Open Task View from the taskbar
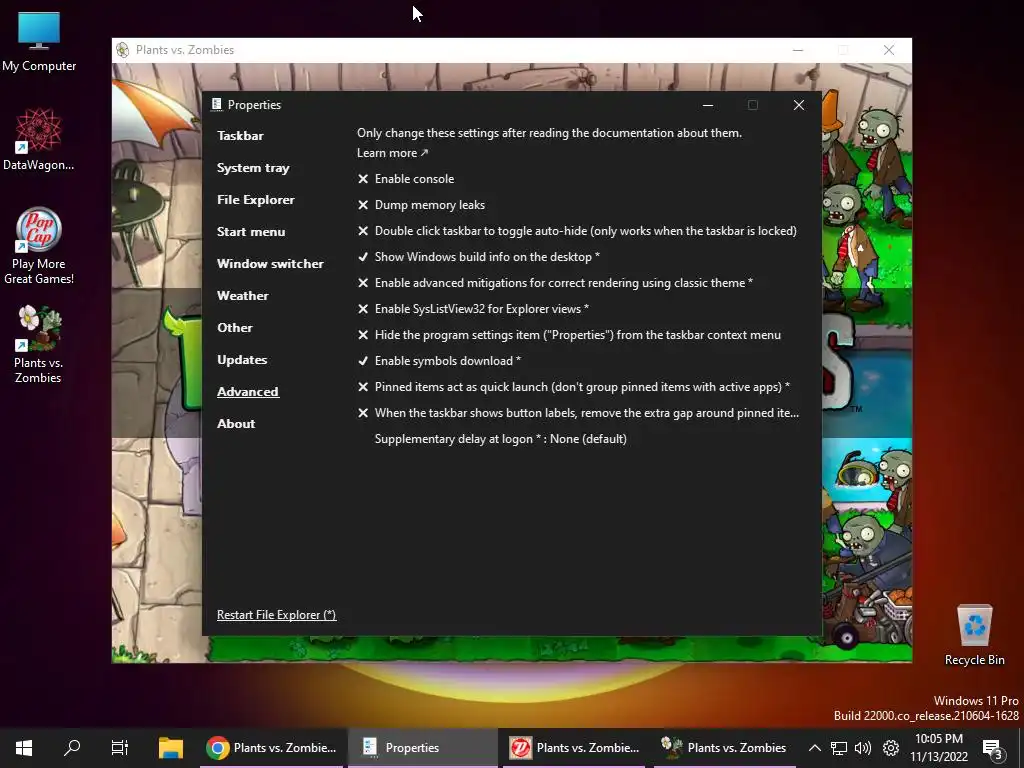The height and width of the screenshot is (768, 1024). (x=120, y=748)
